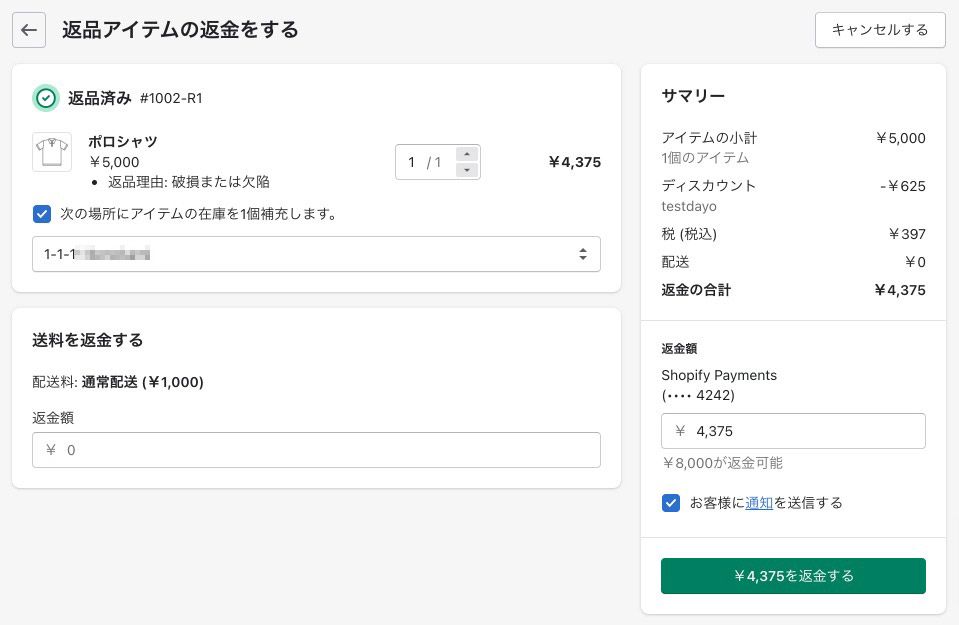Click the サマリー heading
Image resolution: width=959 pixels, height=625 pixels.
pyautogui.click(x=693, y=95)
